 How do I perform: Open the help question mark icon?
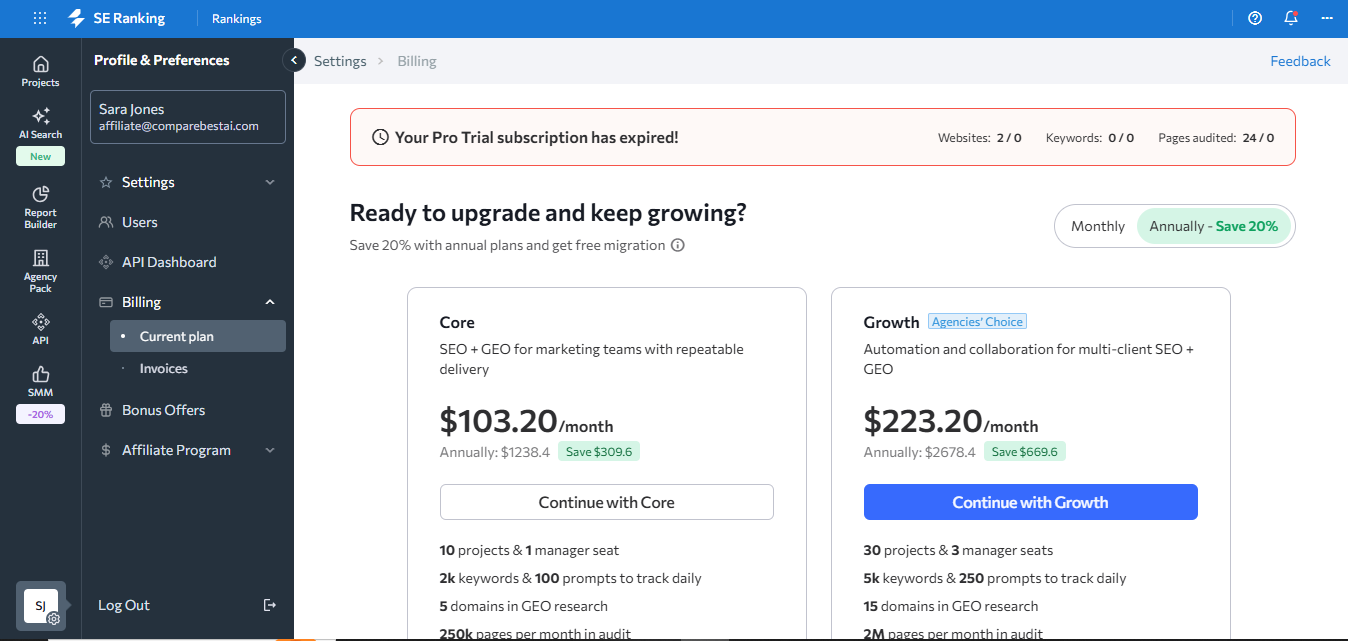[1255, 18]
